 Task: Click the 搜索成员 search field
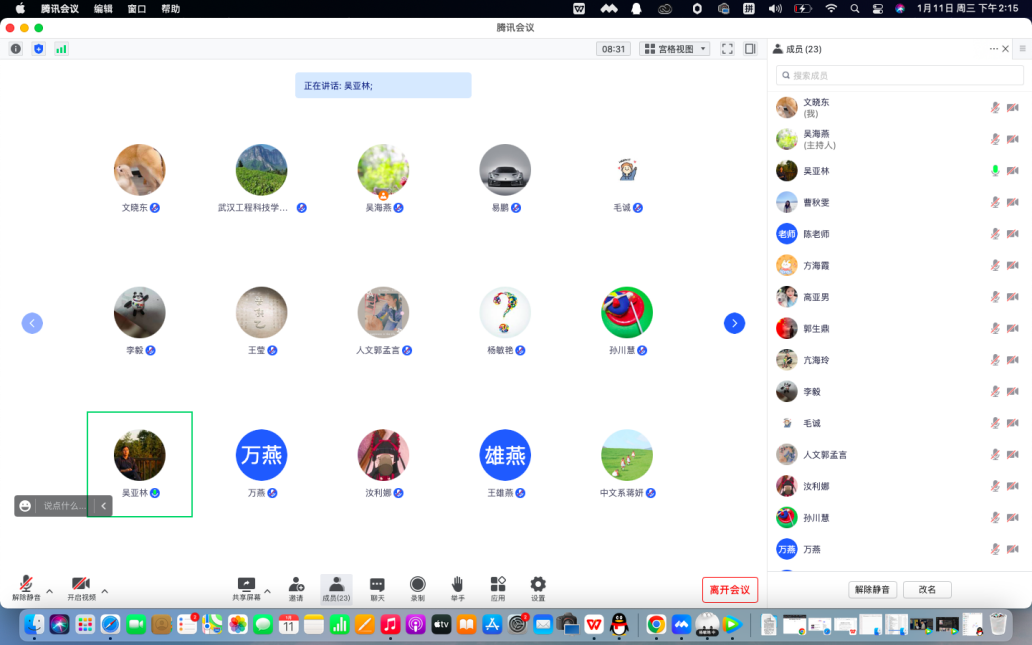pos(900,75)
